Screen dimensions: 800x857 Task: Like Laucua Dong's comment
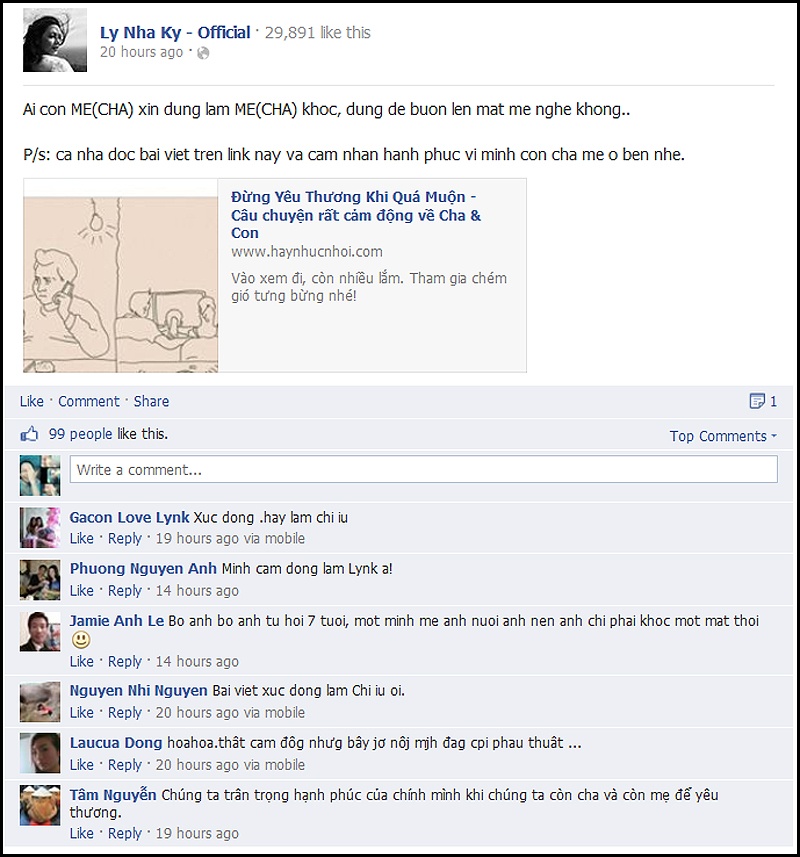click(x=81, y=765)
